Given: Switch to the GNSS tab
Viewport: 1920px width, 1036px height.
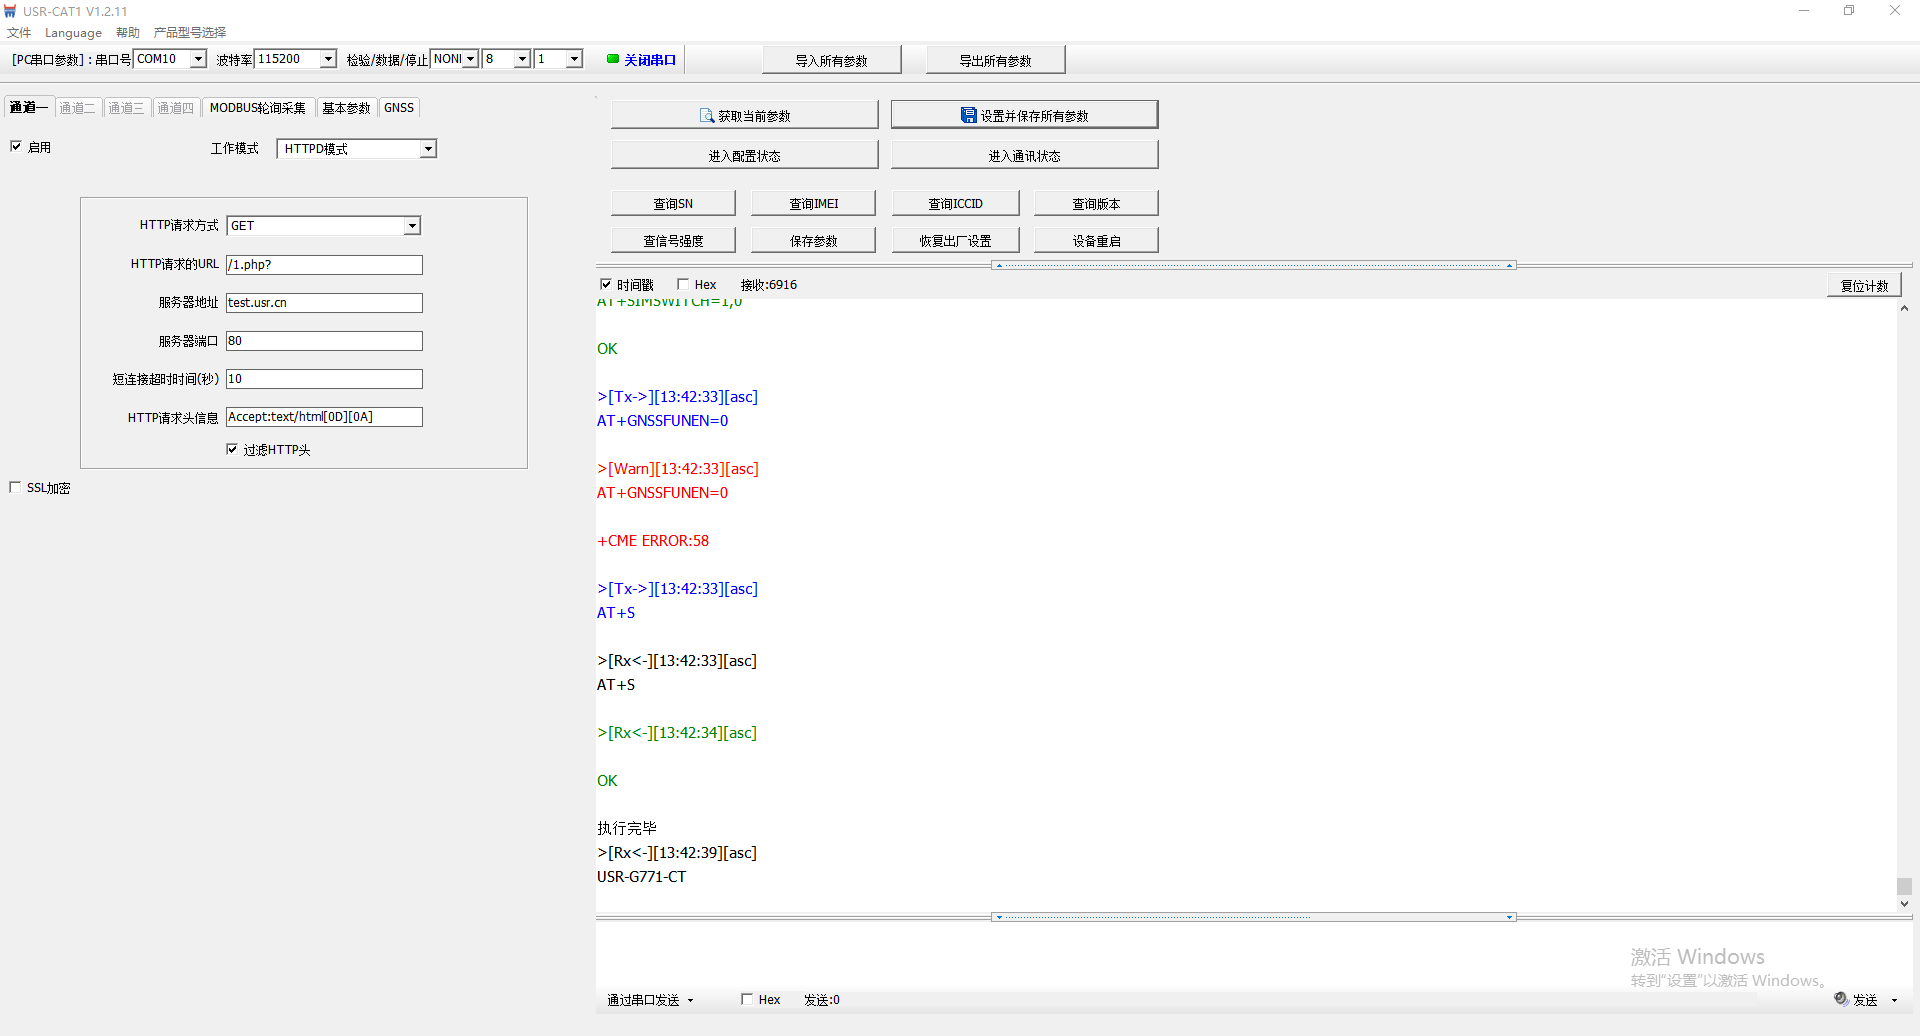Looking at the screenshot, I should point(398,108).
